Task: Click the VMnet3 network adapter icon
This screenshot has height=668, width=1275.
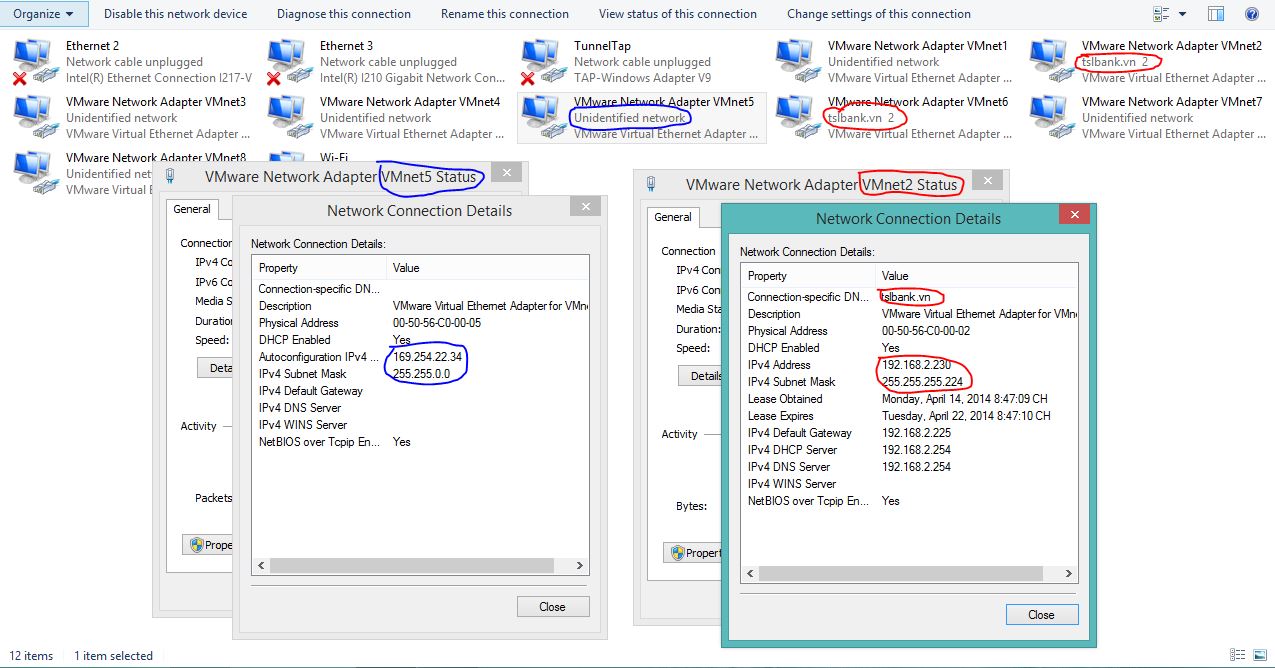Action: (x=33, y=118)
